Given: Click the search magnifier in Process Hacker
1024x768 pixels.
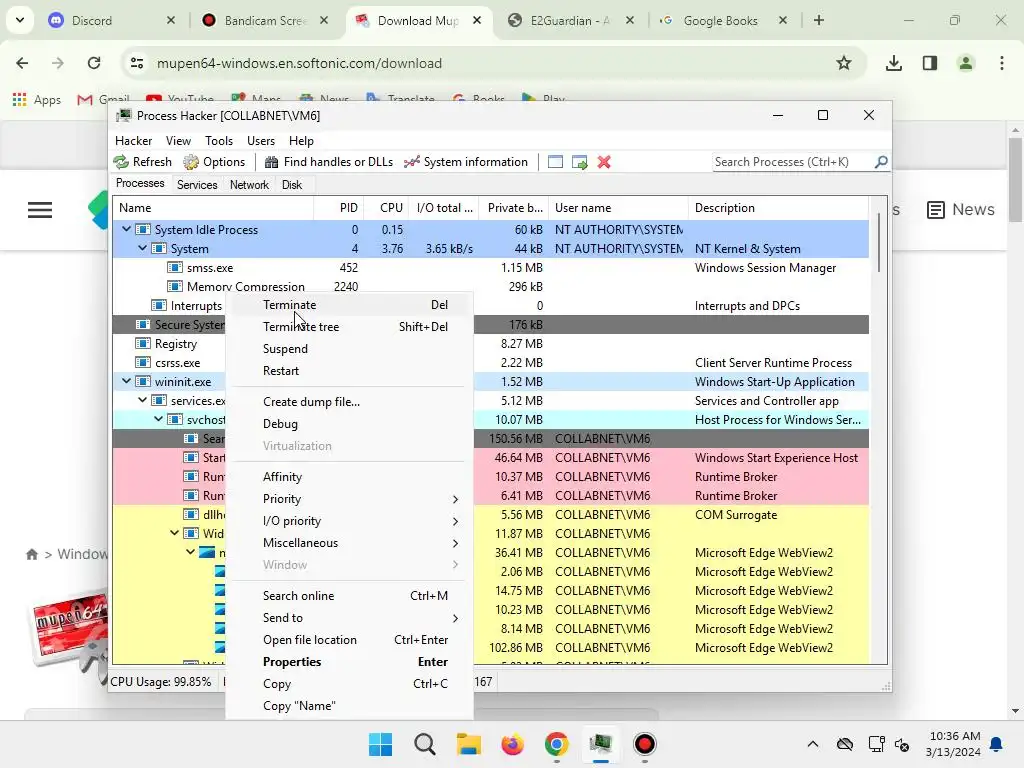Looking at the screenshot, I should 881,161.
